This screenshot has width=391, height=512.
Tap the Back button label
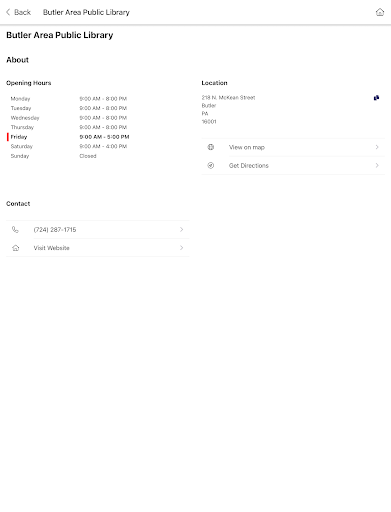(22, 12)
